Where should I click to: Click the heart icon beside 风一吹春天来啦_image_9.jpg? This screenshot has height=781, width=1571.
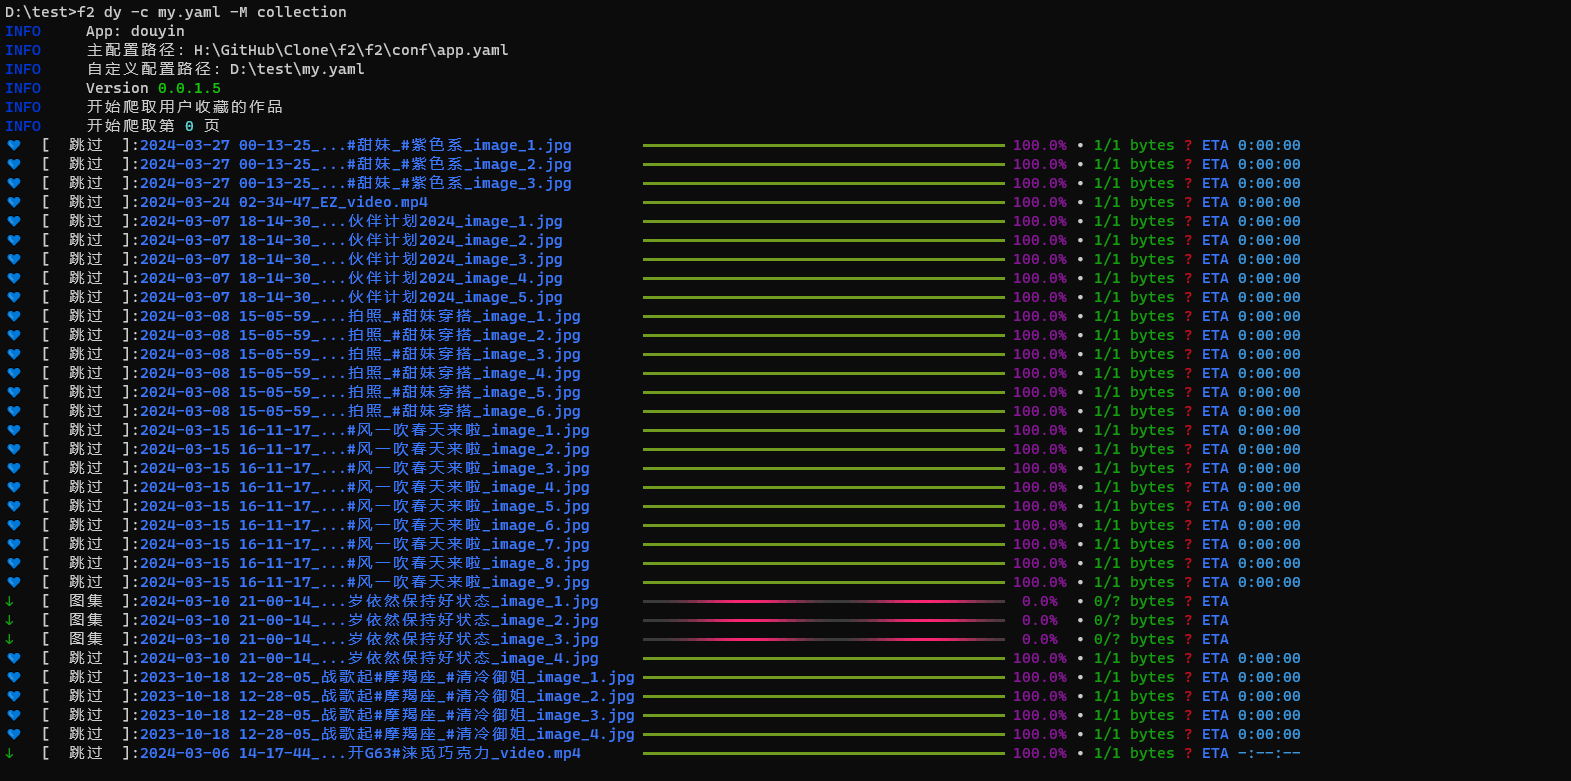(14, 582)
